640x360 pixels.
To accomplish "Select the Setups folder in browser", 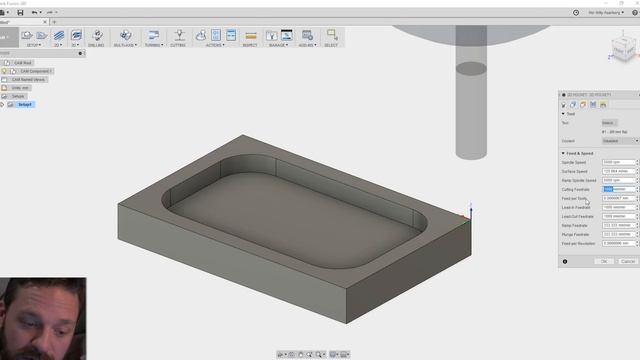I will (x=18, y=96).
